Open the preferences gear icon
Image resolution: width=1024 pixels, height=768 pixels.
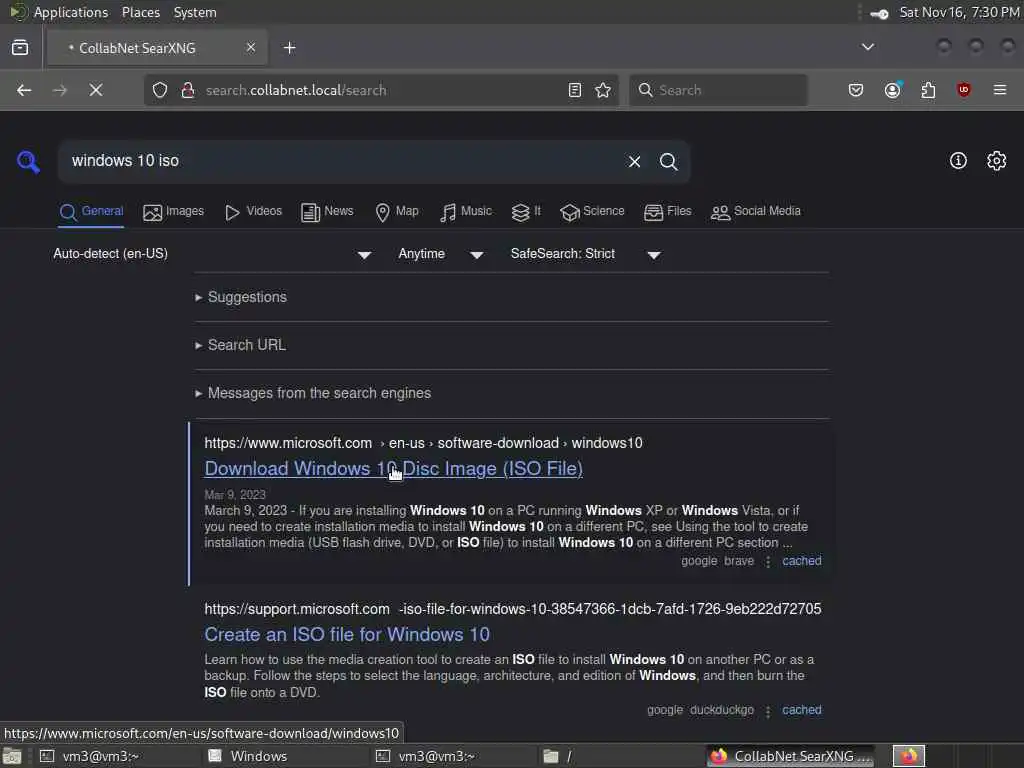(x=996, y=161)
